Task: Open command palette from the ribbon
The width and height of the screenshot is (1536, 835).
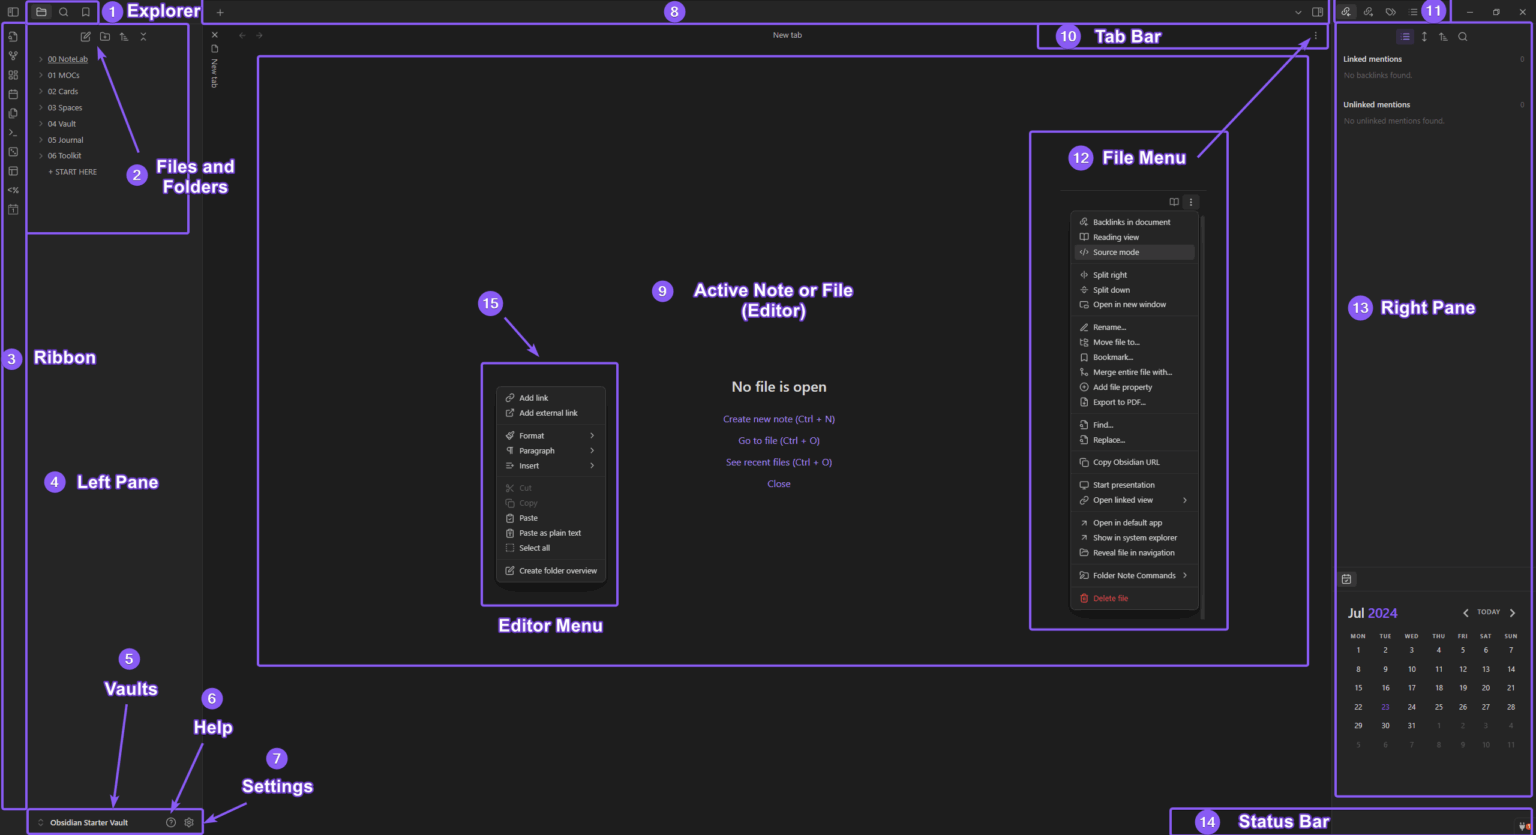Action: [13, 132]
